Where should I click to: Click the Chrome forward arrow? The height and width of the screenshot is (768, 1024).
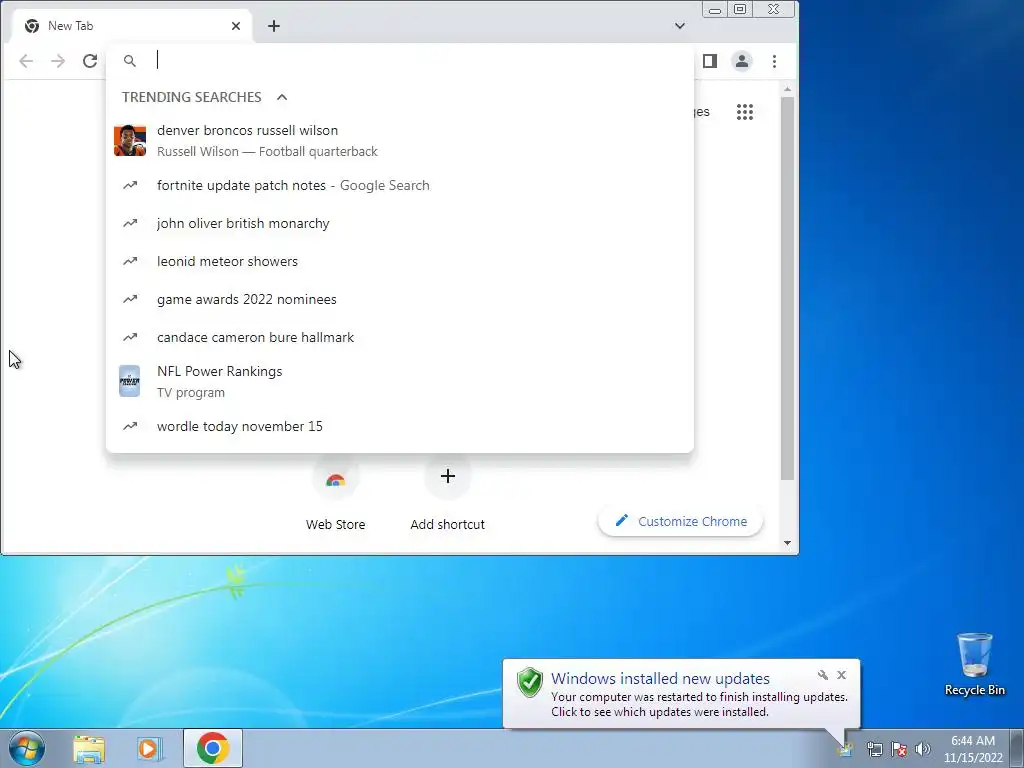(x=58, y=61)
